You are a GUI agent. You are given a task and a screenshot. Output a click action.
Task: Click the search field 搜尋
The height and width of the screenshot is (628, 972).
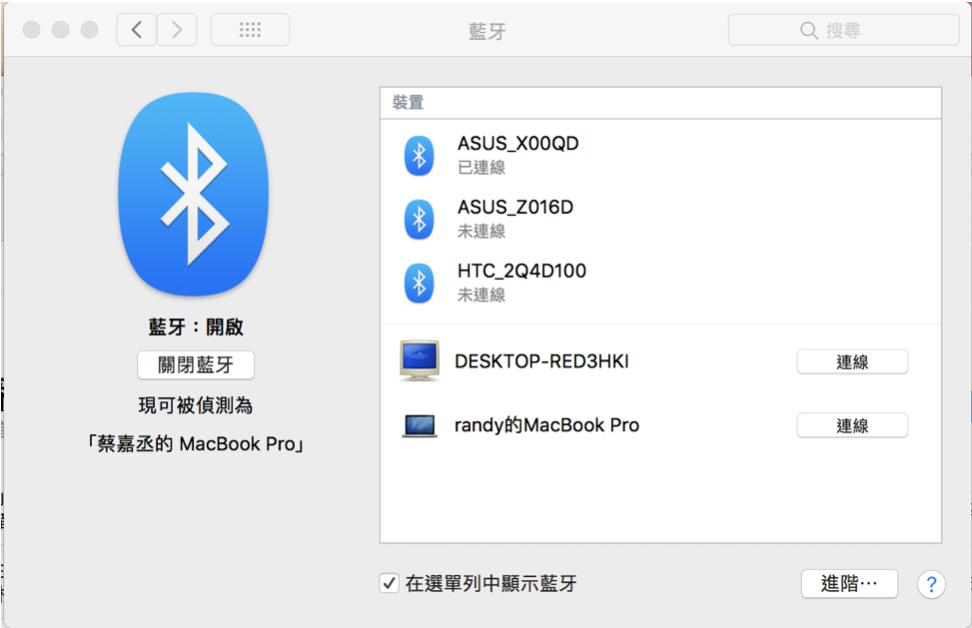pos(843,30)
